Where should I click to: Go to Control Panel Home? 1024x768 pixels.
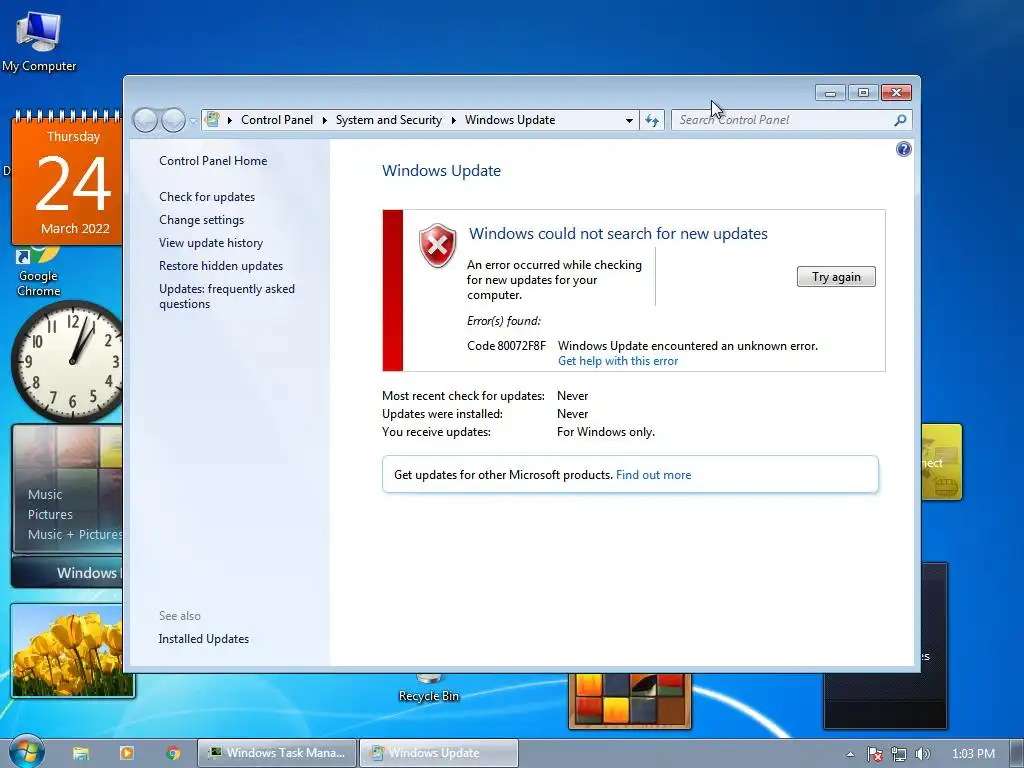tap(213, 161)
